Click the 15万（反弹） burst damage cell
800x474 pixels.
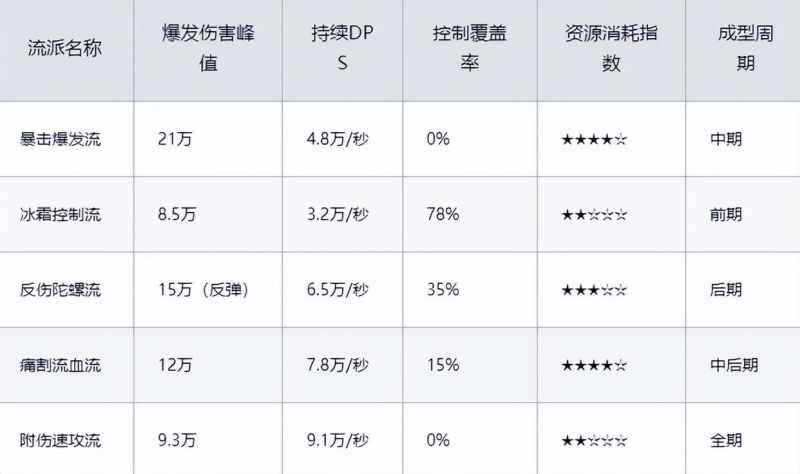tap(202, 290)
